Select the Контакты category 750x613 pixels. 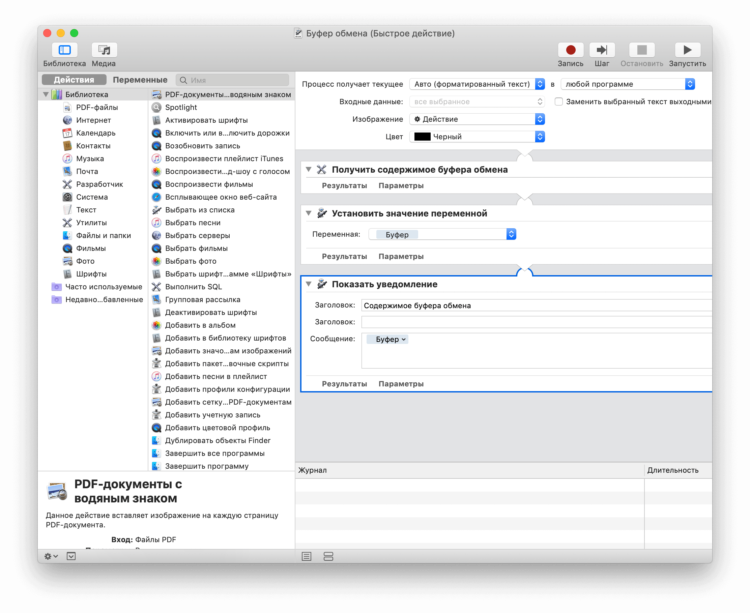click(x=93, y=146)
